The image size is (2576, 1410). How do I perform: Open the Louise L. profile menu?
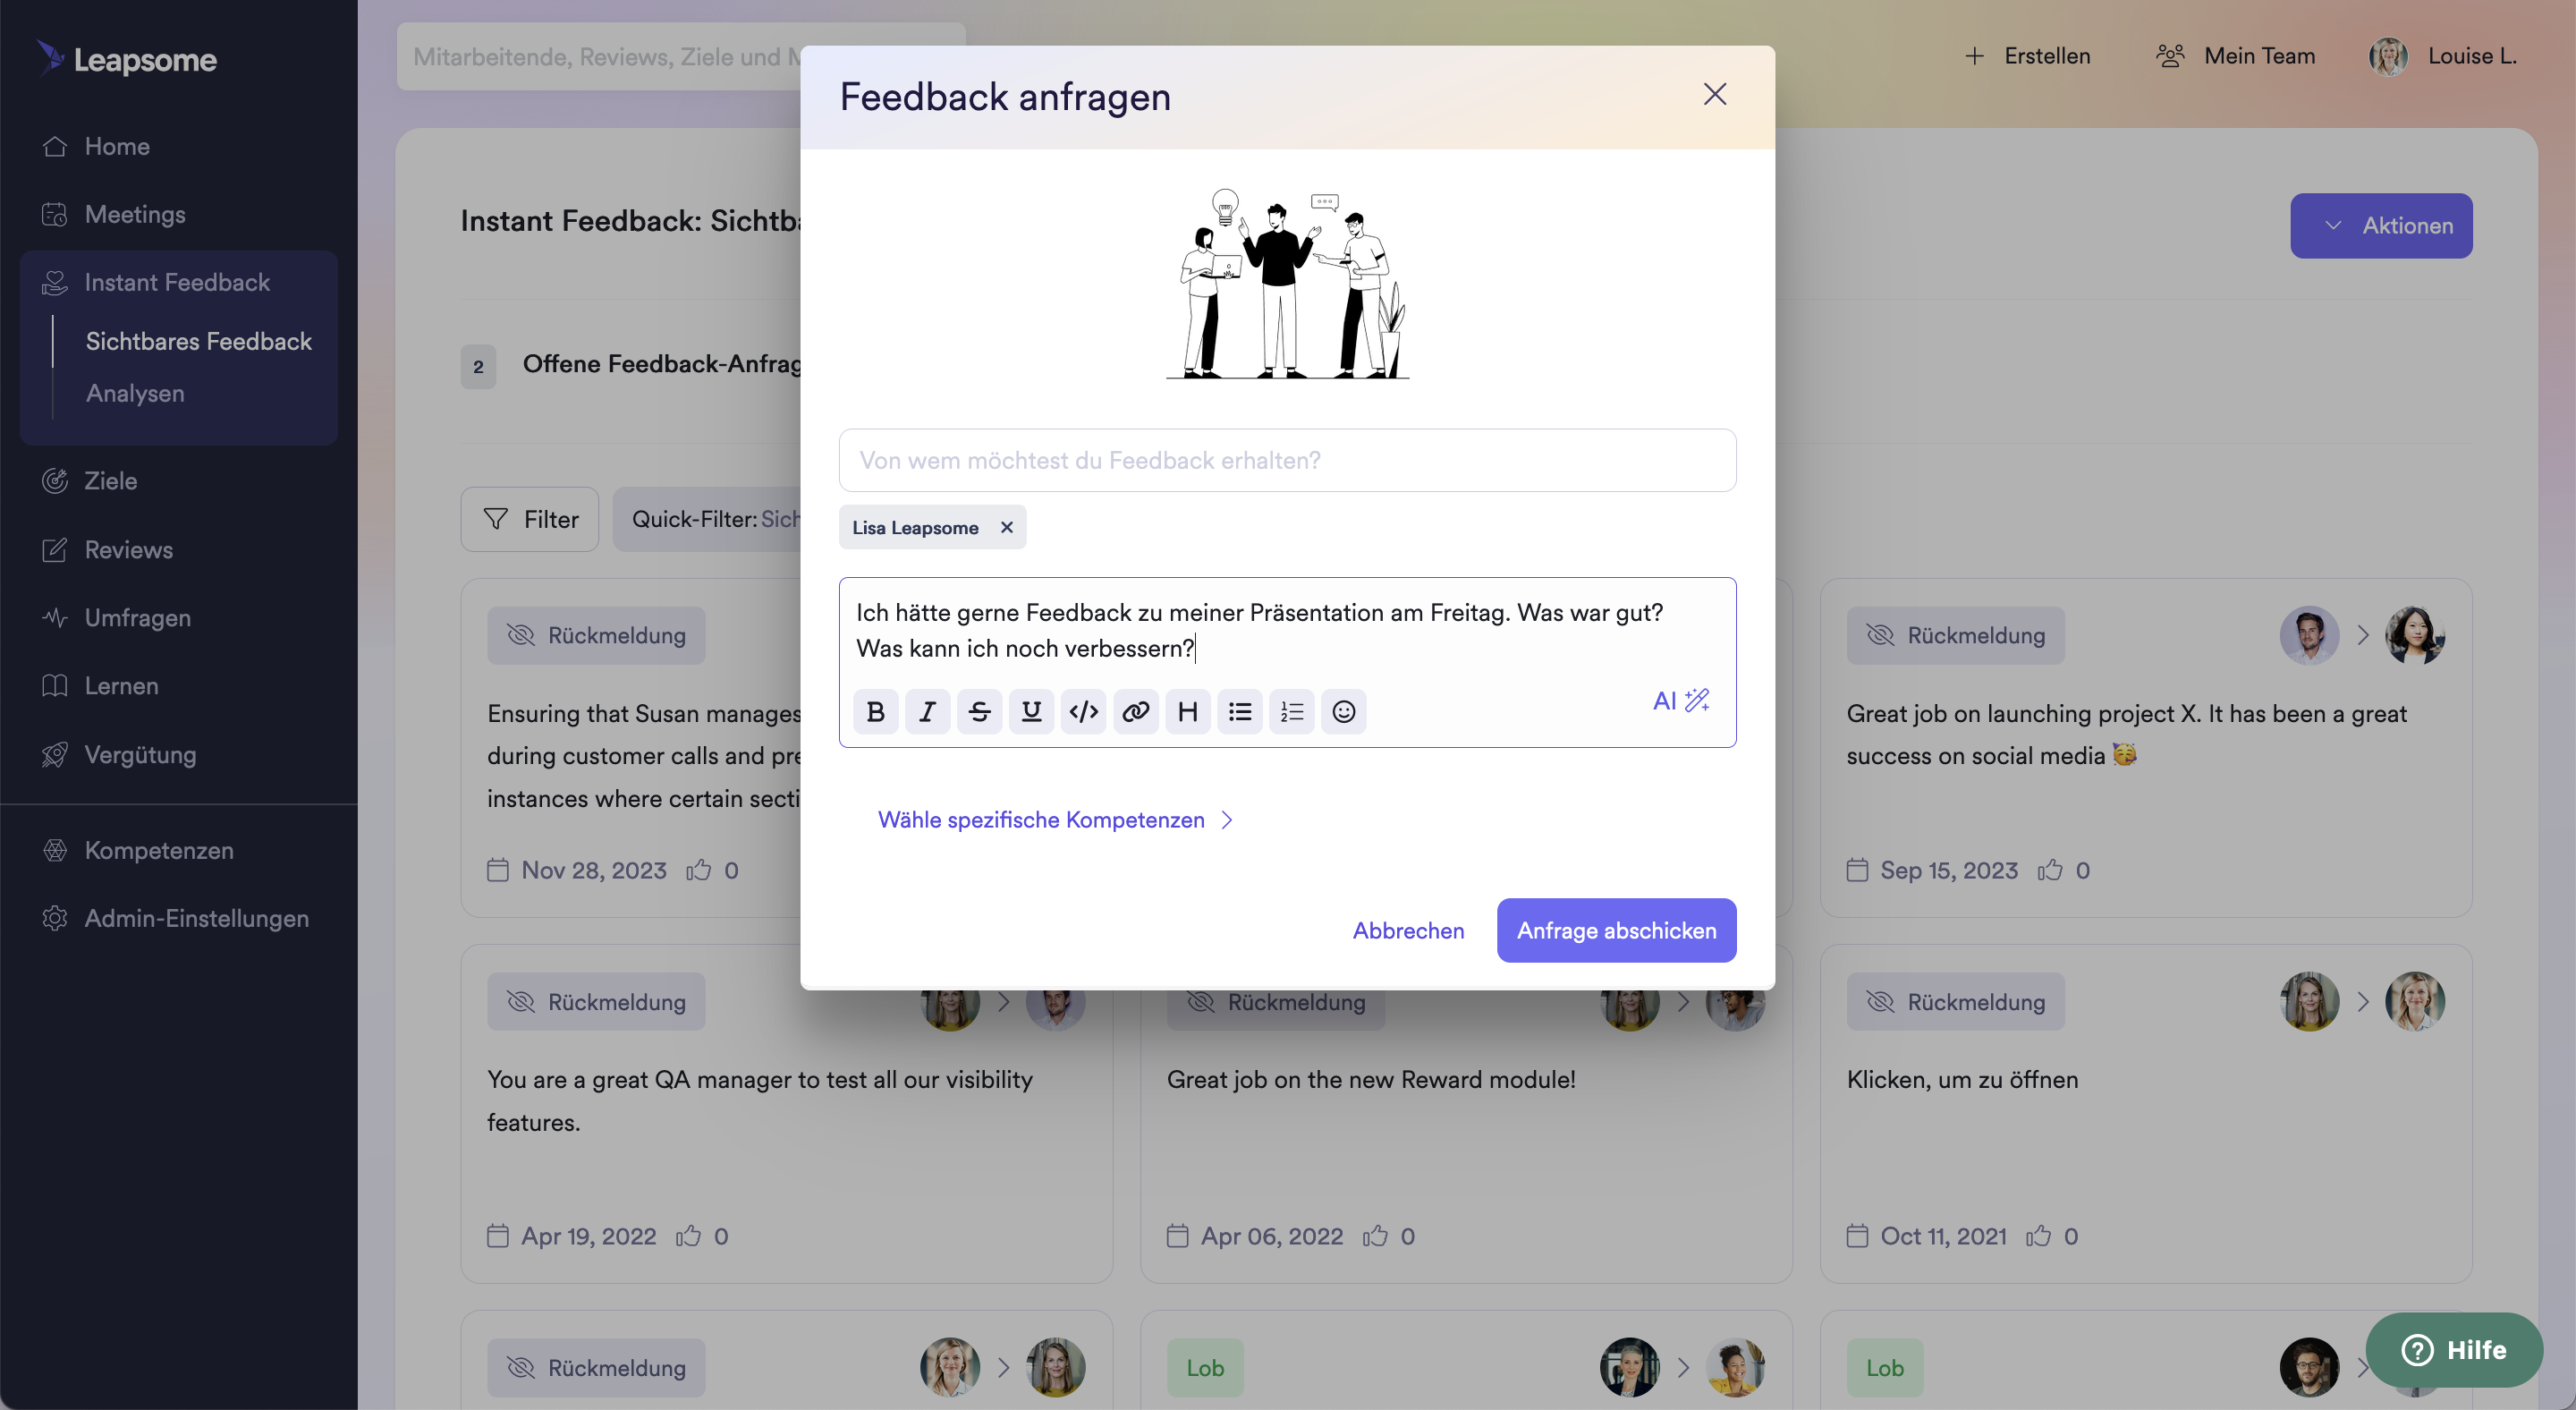point(2441,56)
